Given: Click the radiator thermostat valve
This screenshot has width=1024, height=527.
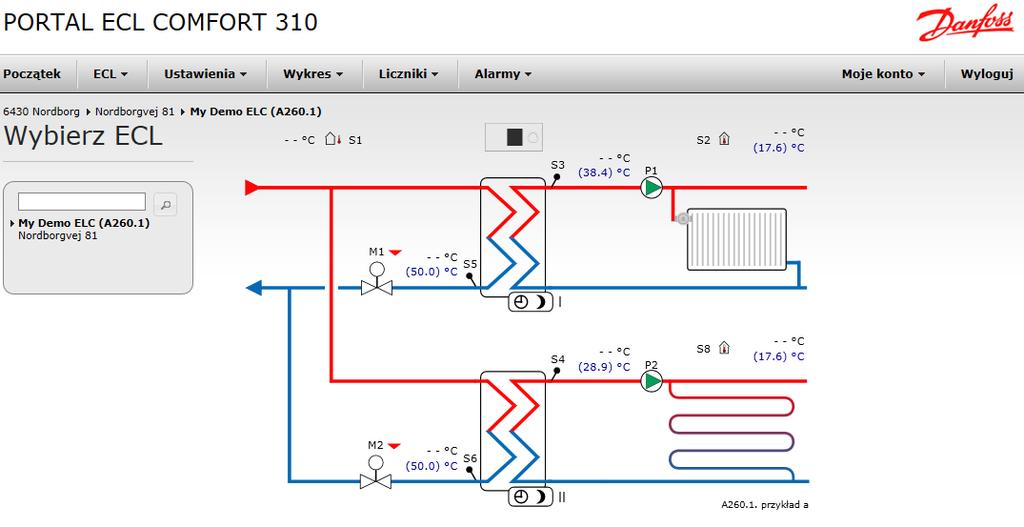Looking at the screenshot, I should pos(682,219).
